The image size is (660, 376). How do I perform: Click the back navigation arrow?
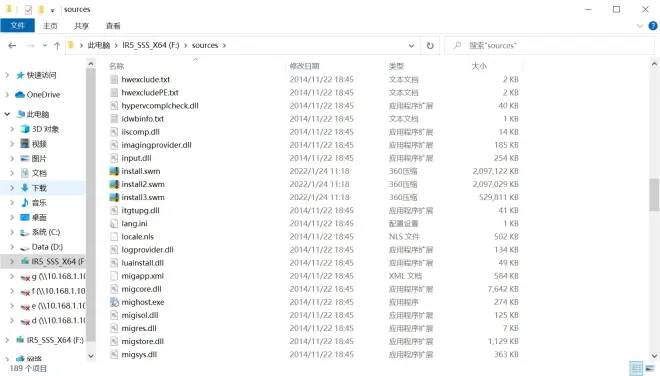[x=12, y=45]
